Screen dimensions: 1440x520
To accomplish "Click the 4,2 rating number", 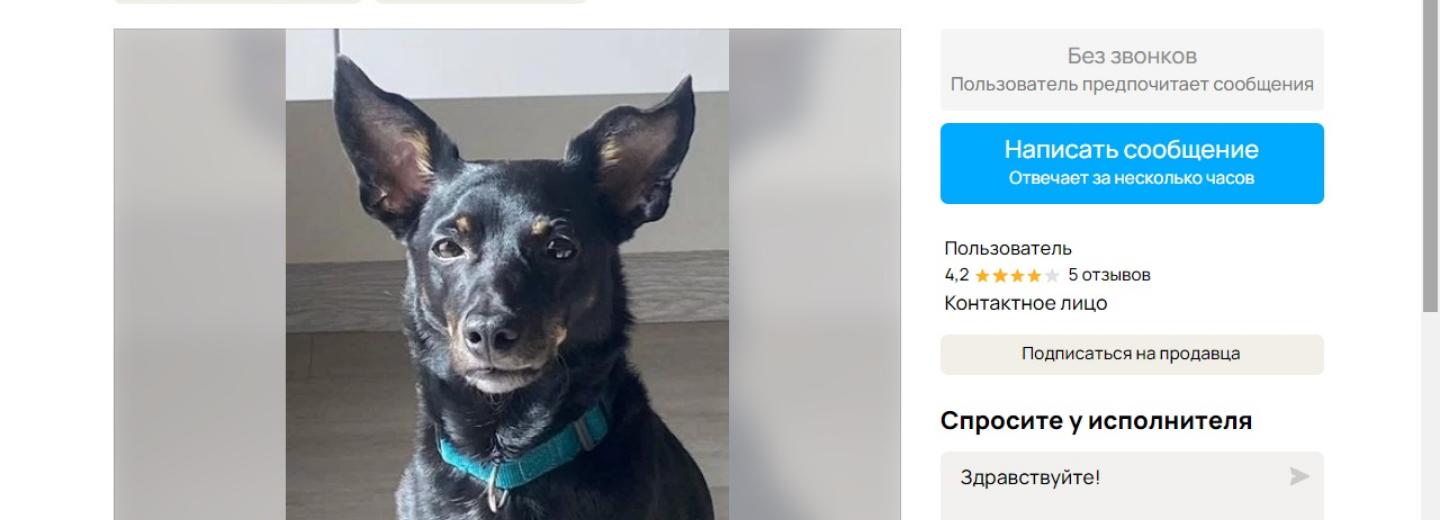I will point(956,275).
